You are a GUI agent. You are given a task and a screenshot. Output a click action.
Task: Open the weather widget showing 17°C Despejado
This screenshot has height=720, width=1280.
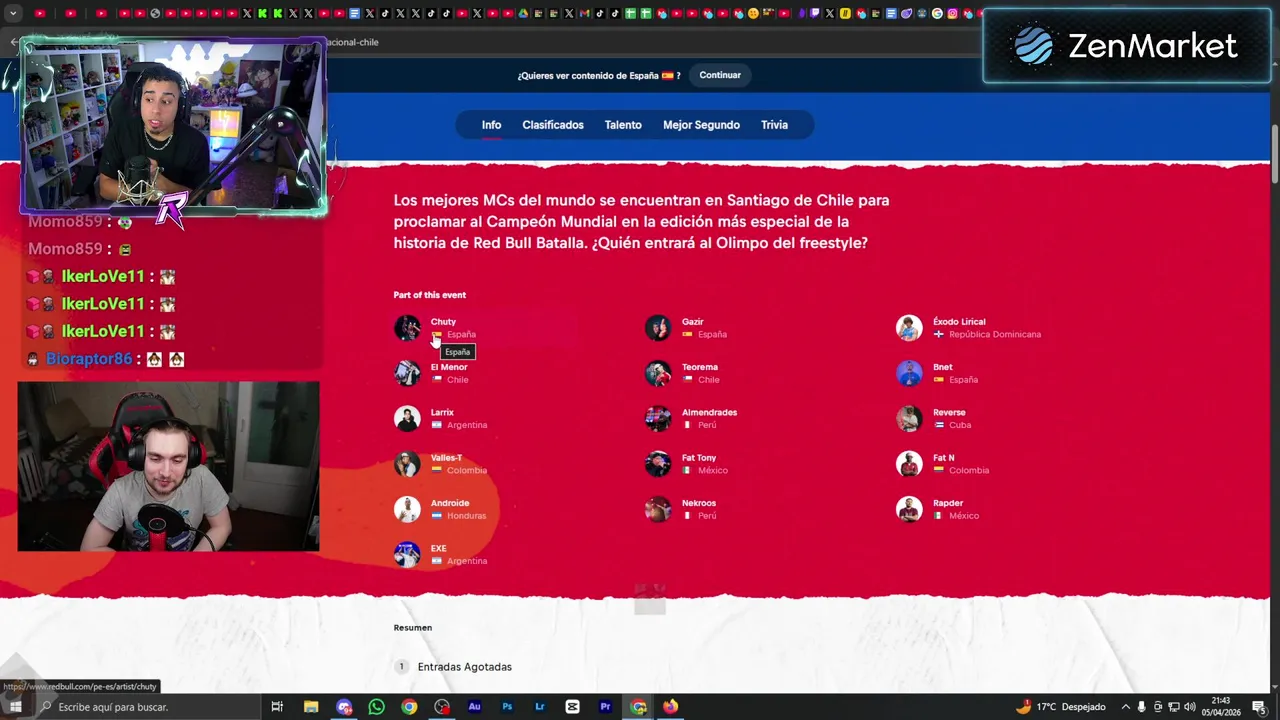(1060, 707)
